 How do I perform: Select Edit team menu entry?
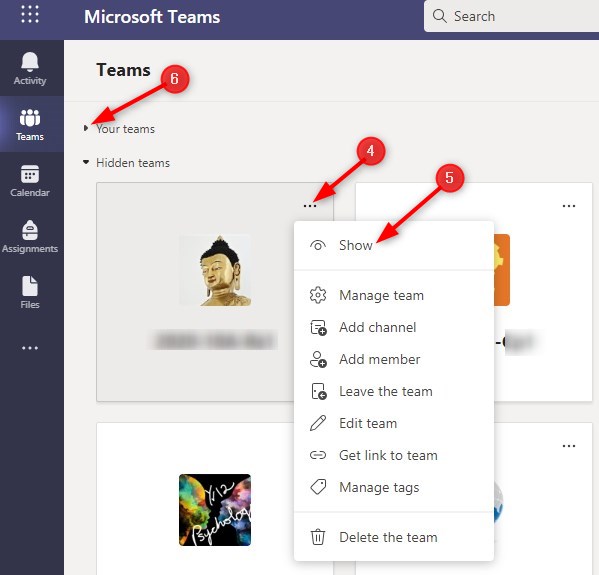394,423
